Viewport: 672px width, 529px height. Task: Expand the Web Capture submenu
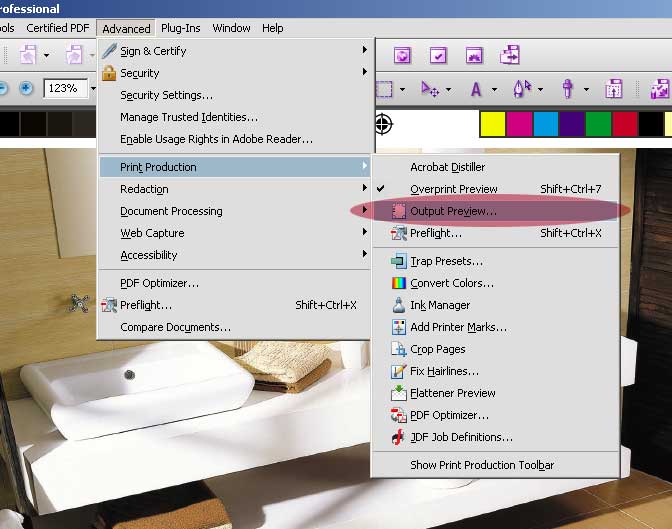[x=235, y=233]
